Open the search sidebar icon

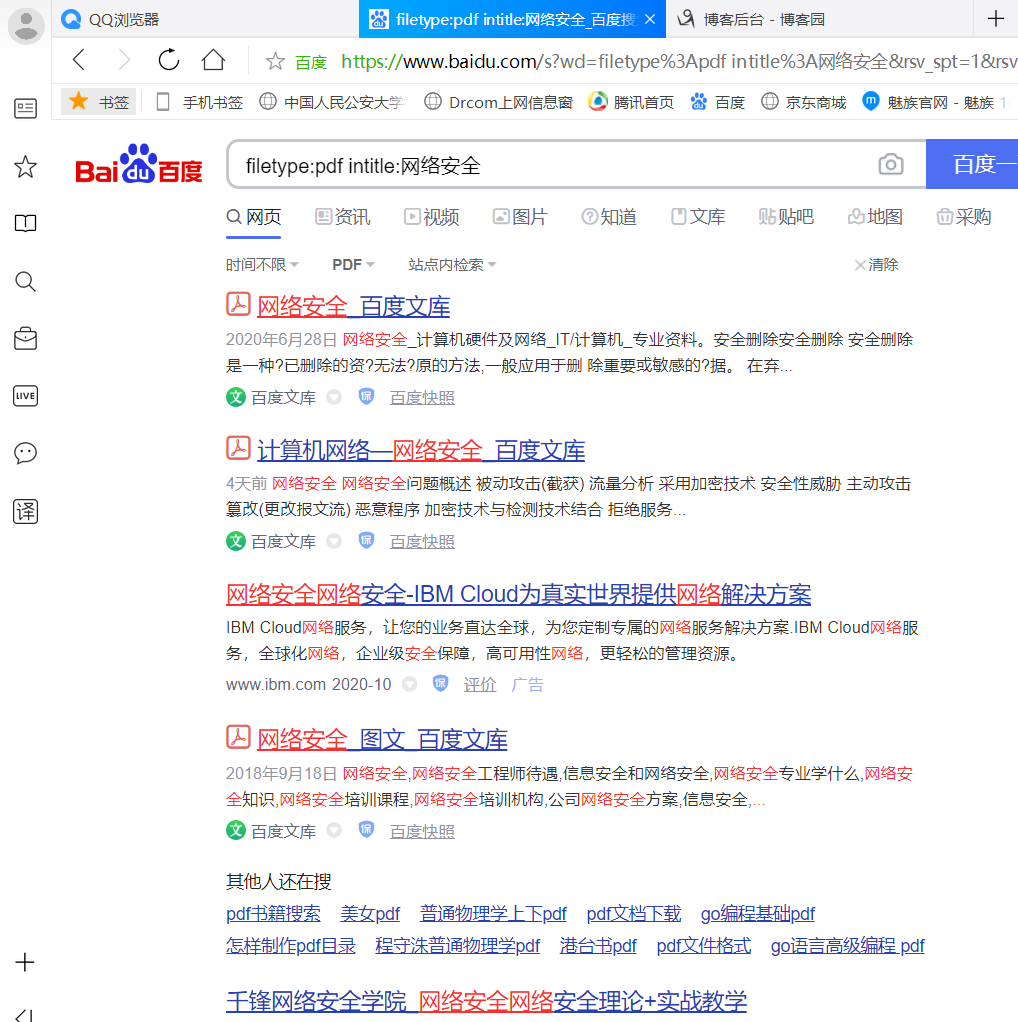25,282
